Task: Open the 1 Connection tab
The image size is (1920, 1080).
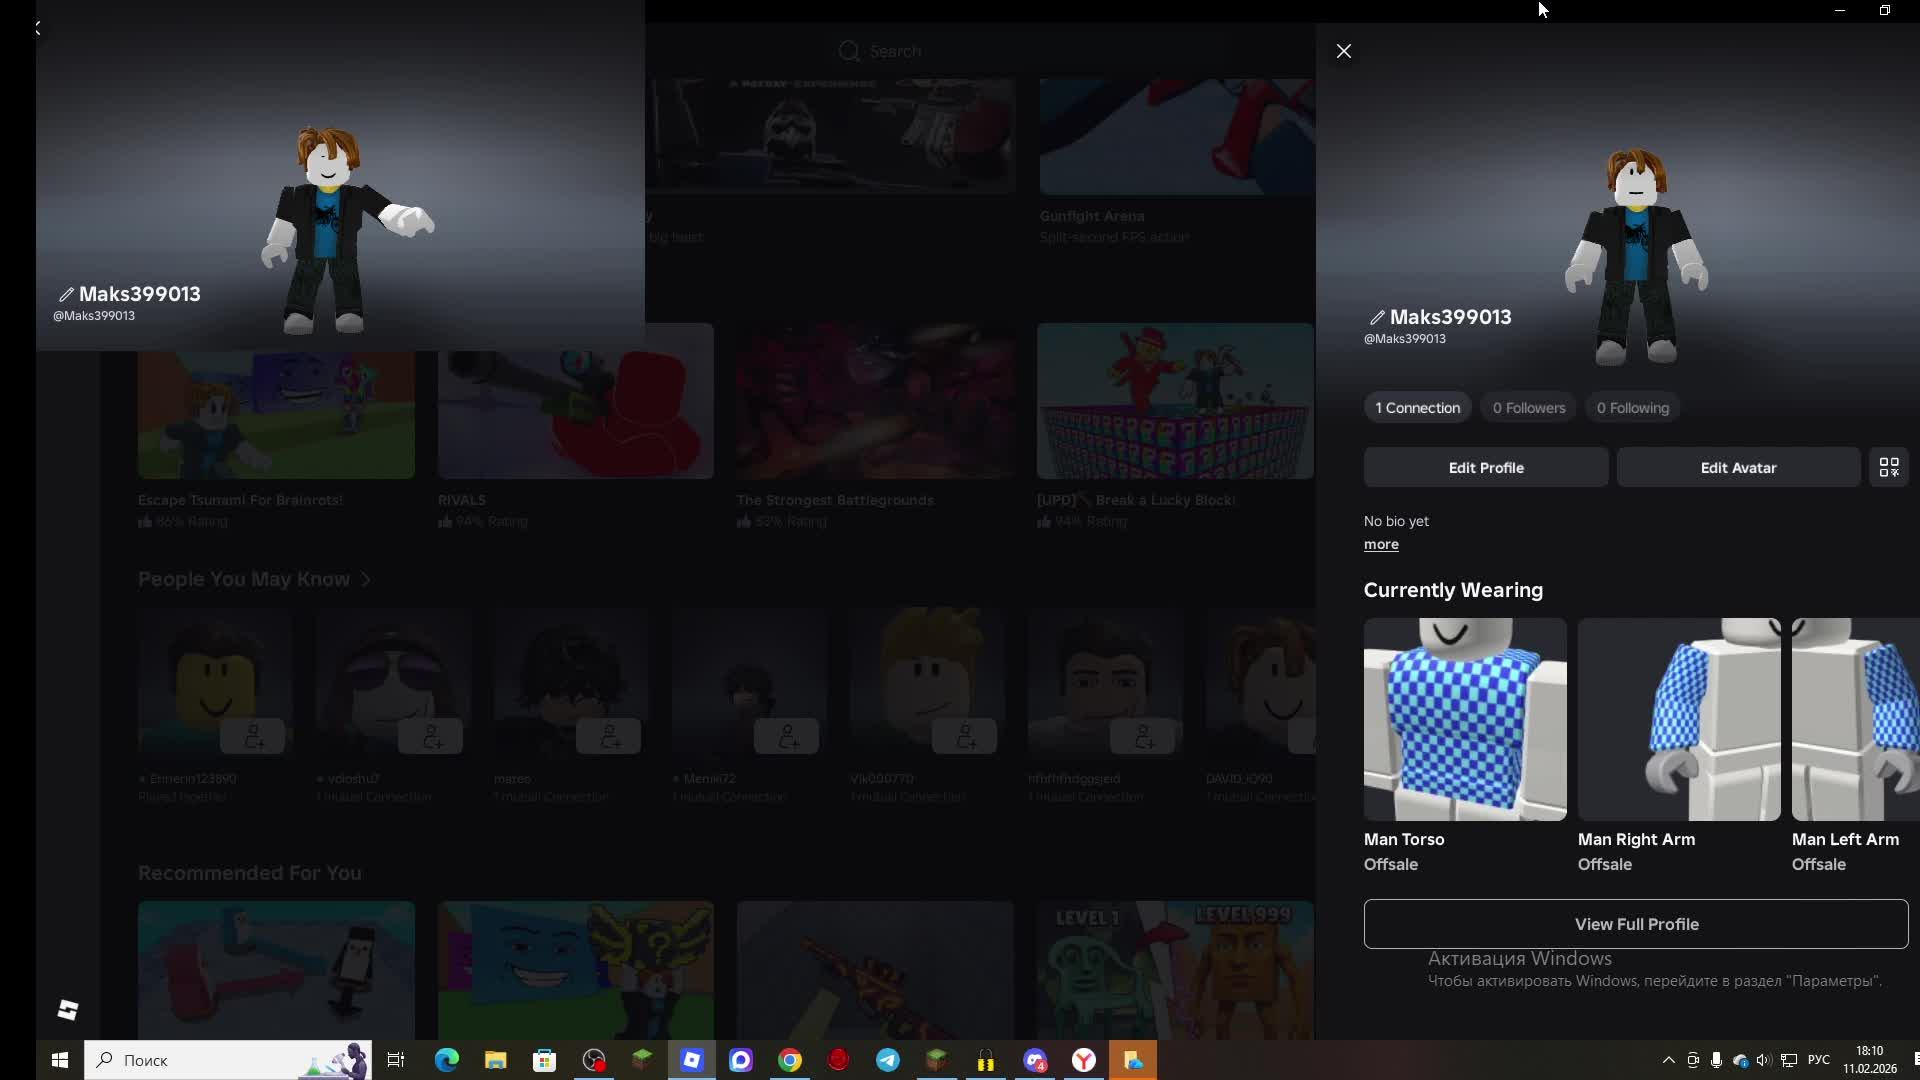Action: (x=1417, y=408)
